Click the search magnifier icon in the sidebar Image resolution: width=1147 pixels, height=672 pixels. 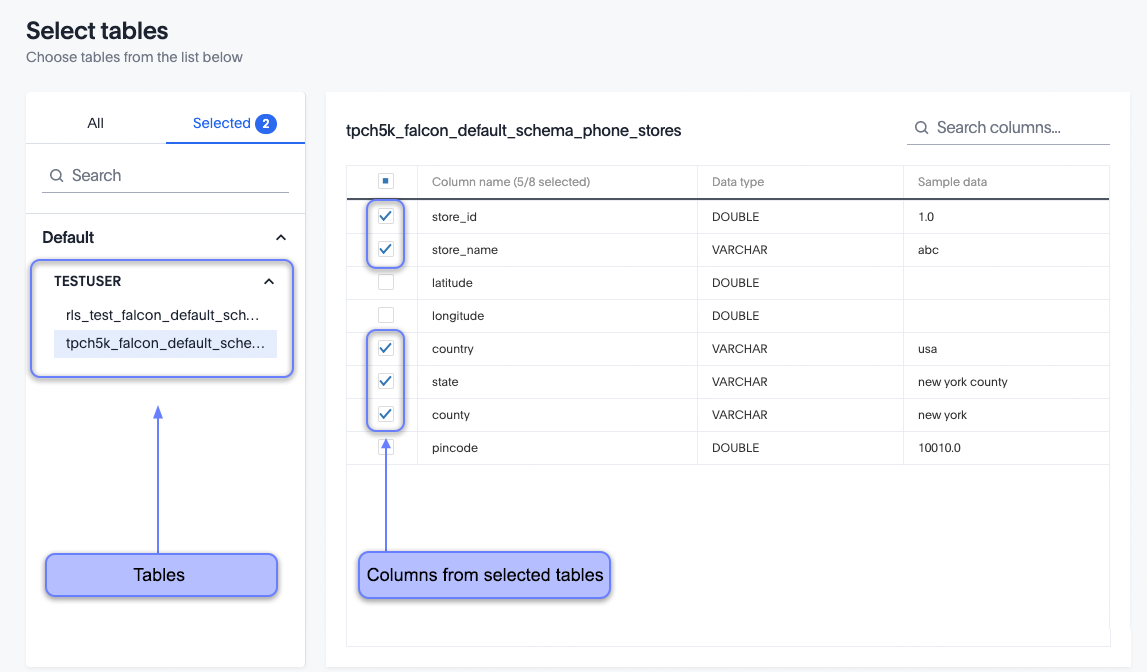click(57, 175)
